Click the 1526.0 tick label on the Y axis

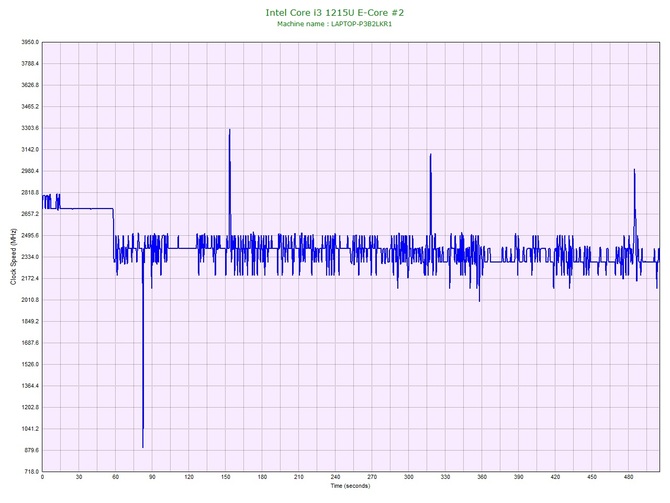[26, 364]
